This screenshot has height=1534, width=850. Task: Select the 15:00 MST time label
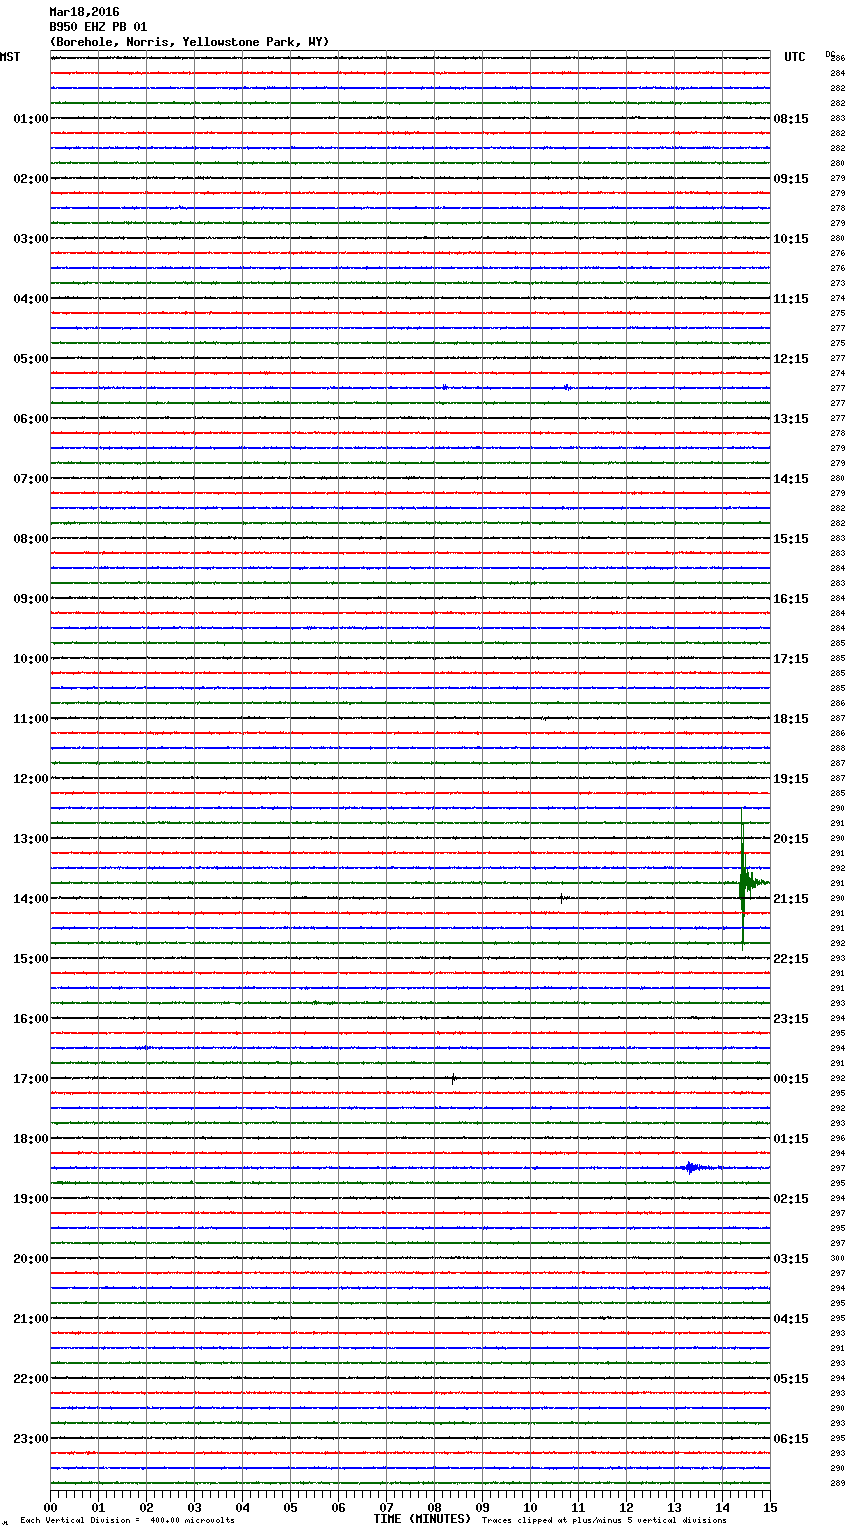click(x=31, y=959)
